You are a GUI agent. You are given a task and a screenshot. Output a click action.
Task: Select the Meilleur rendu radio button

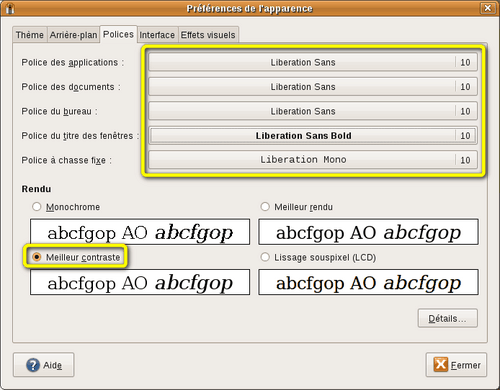tap(265, 207)
